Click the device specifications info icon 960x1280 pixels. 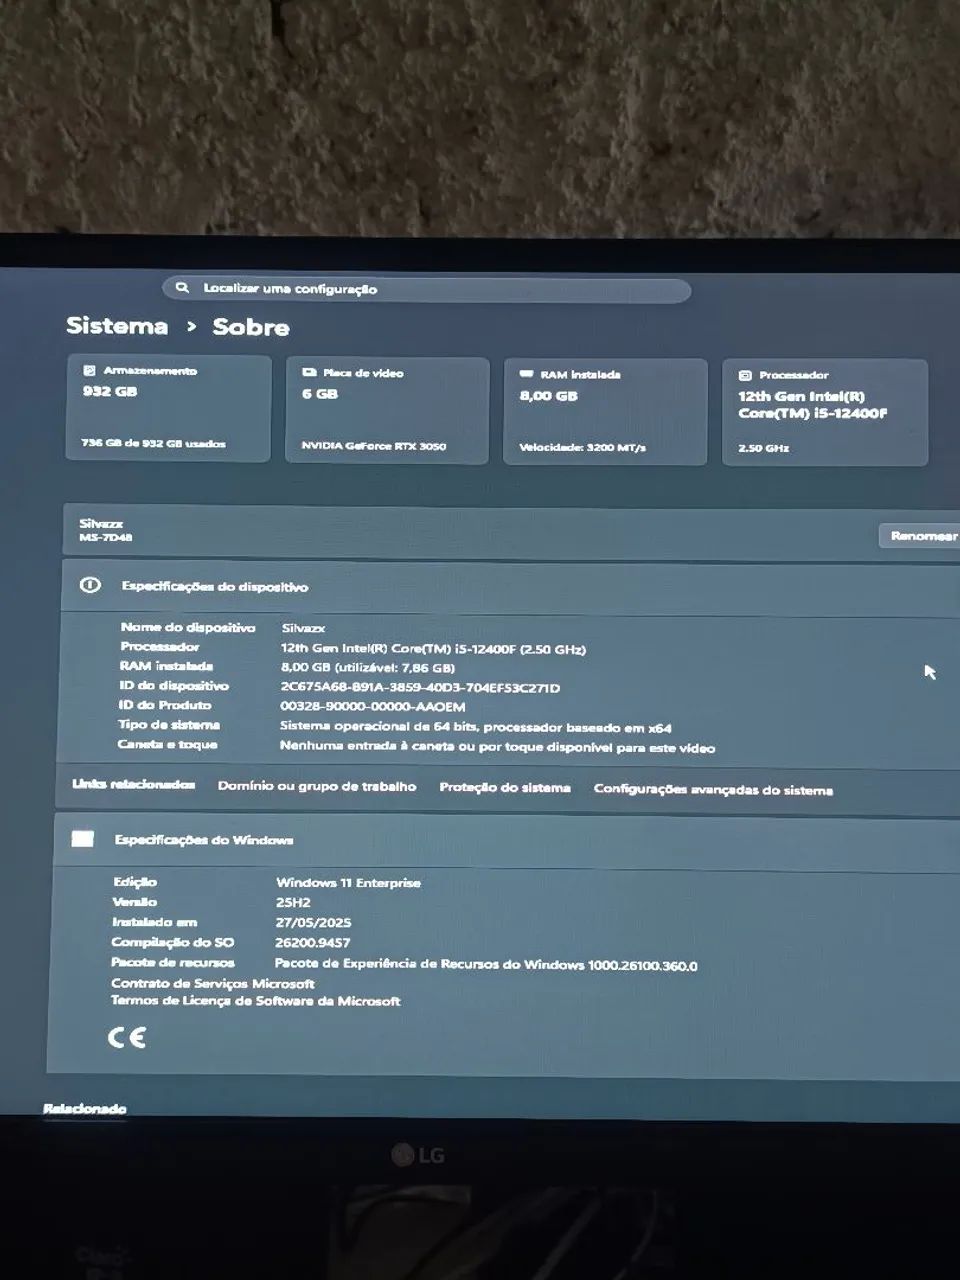[90, 585]
